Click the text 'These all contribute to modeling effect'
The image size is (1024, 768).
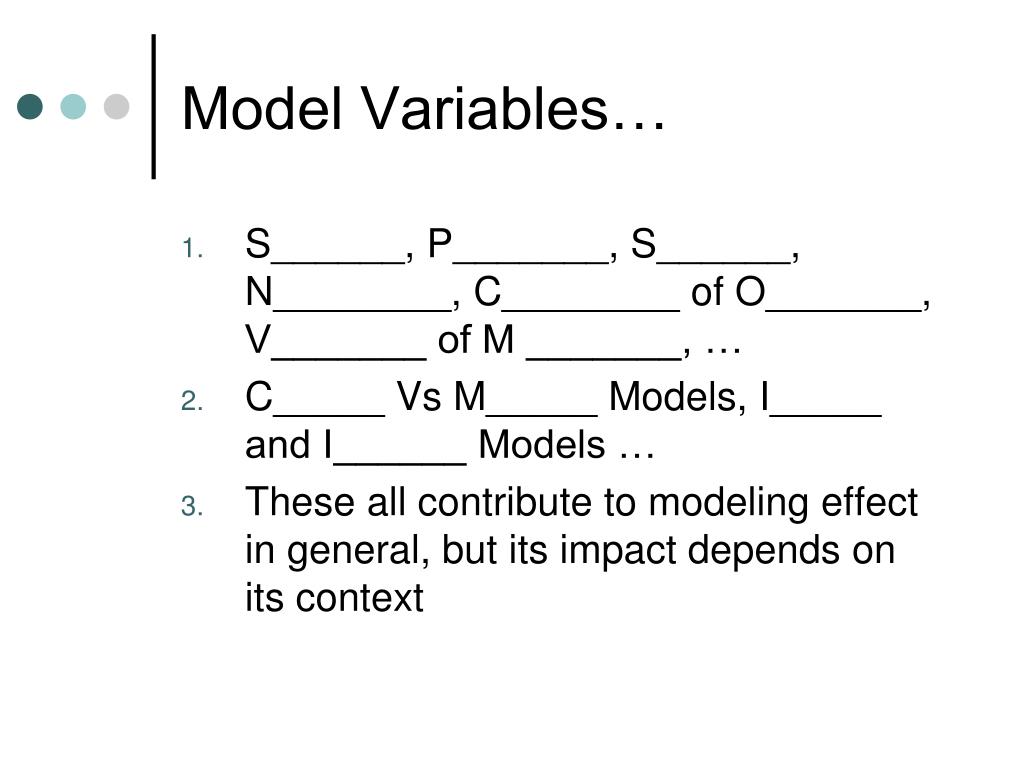pyautogui.click(x=581, y=503)
